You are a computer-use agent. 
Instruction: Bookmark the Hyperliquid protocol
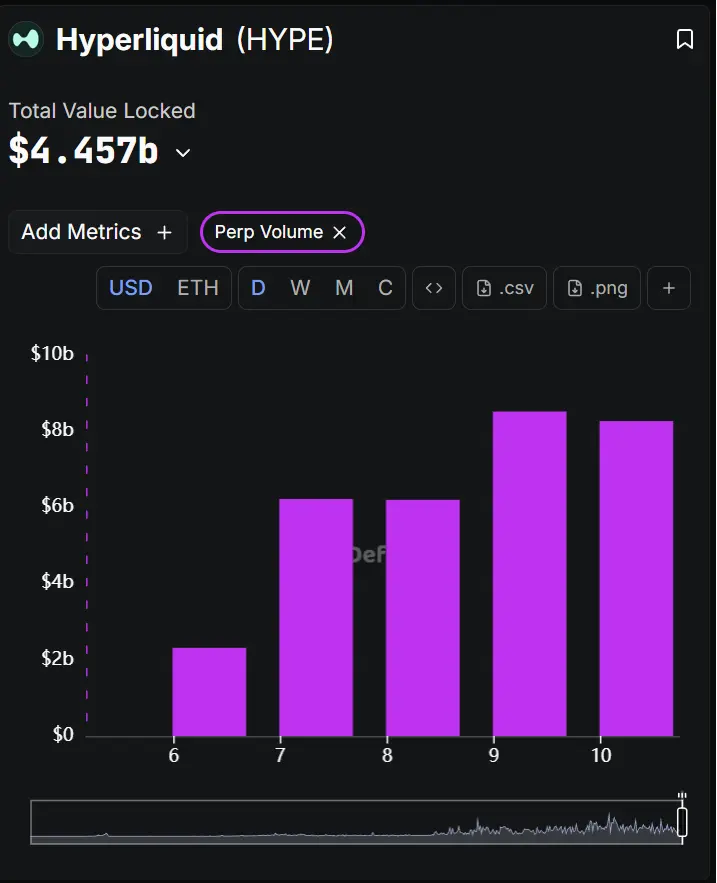pyautogui.click(x=685, y=39)
